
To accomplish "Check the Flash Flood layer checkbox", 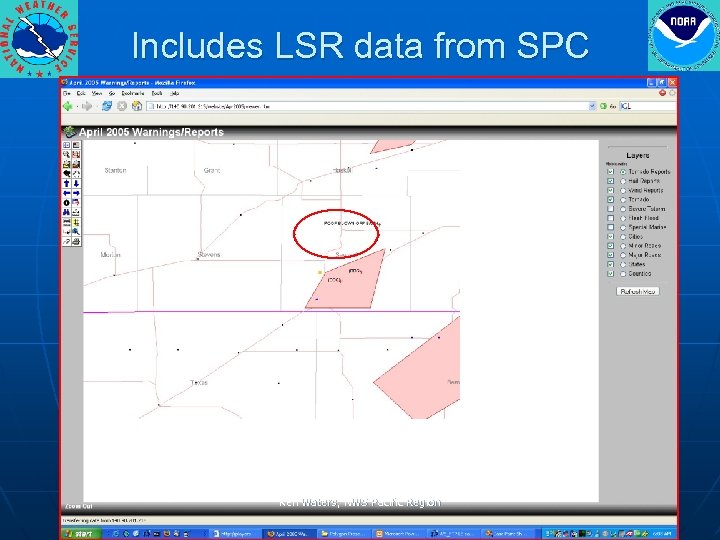I will point(611,218).
